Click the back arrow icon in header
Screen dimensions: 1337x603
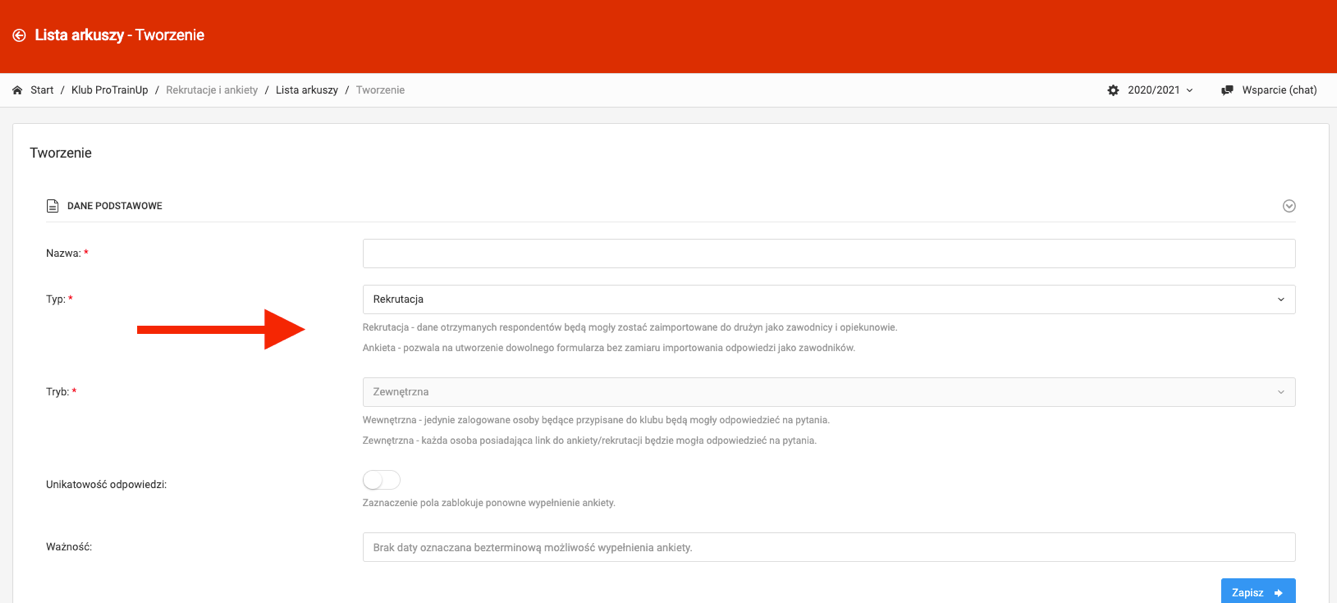tap(19, 35)
